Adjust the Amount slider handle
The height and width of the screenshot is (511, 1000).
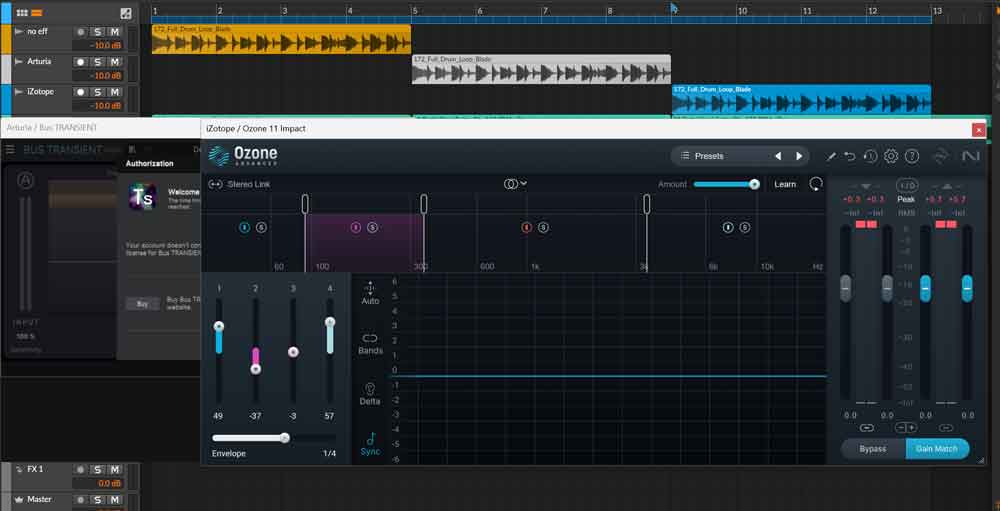tap(754, 184)
